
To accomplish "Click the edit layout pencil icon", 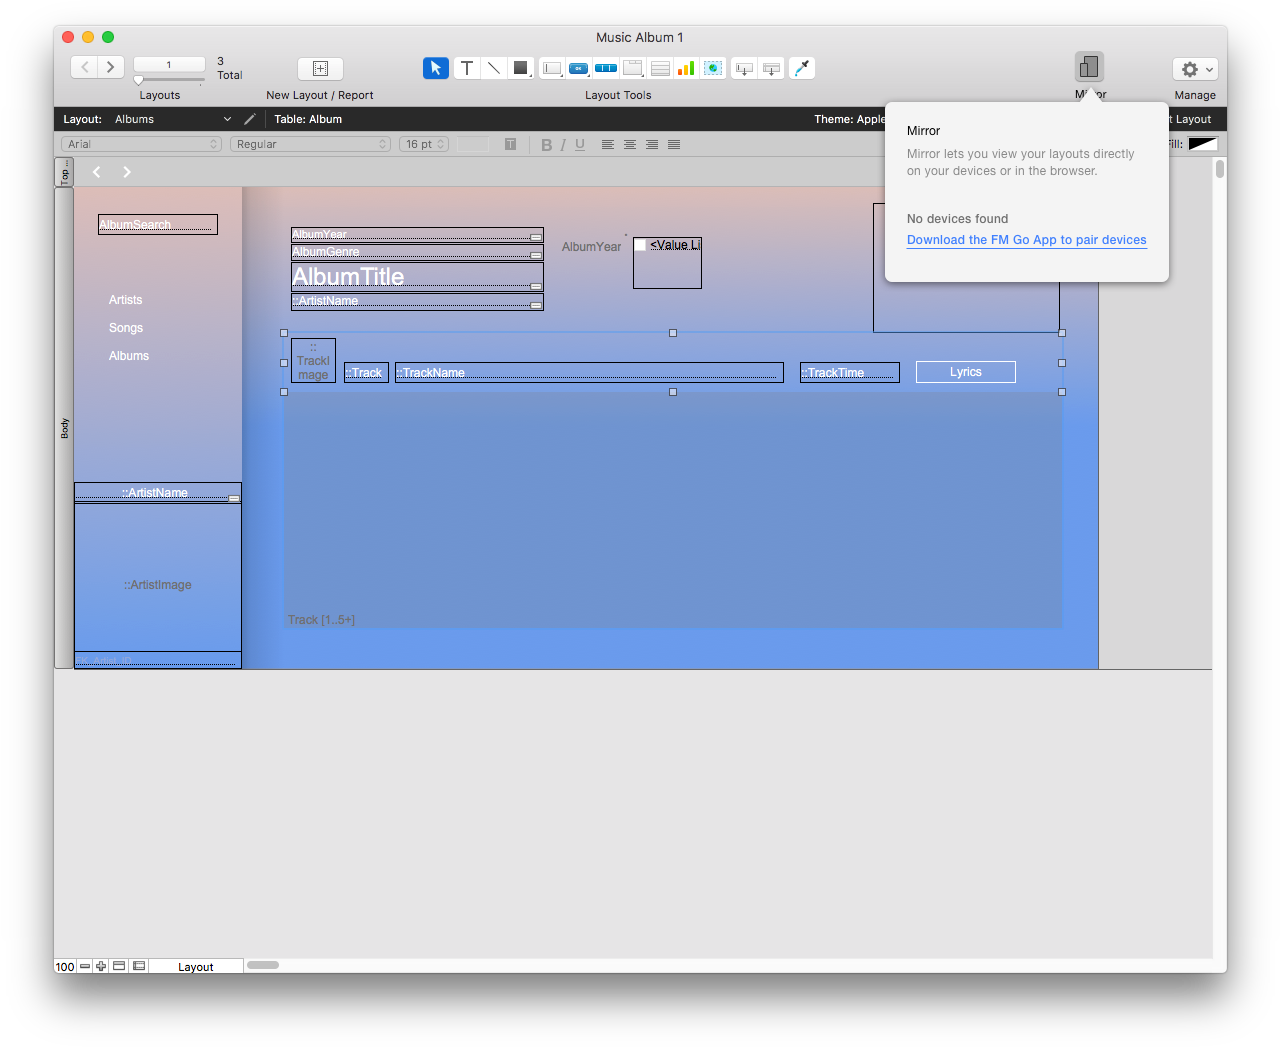I will pos(250,119).
